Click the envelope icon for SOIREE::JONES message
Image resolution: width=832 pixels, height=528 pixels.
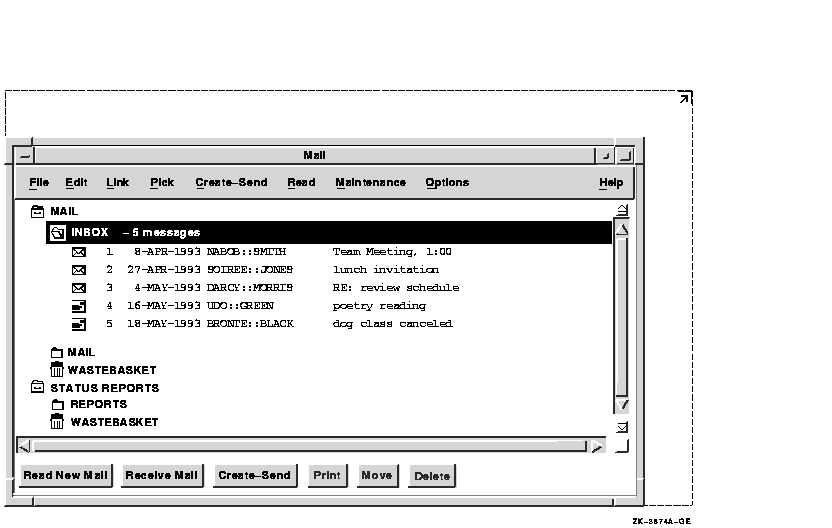pyautogui.click(x=79, y=270)
